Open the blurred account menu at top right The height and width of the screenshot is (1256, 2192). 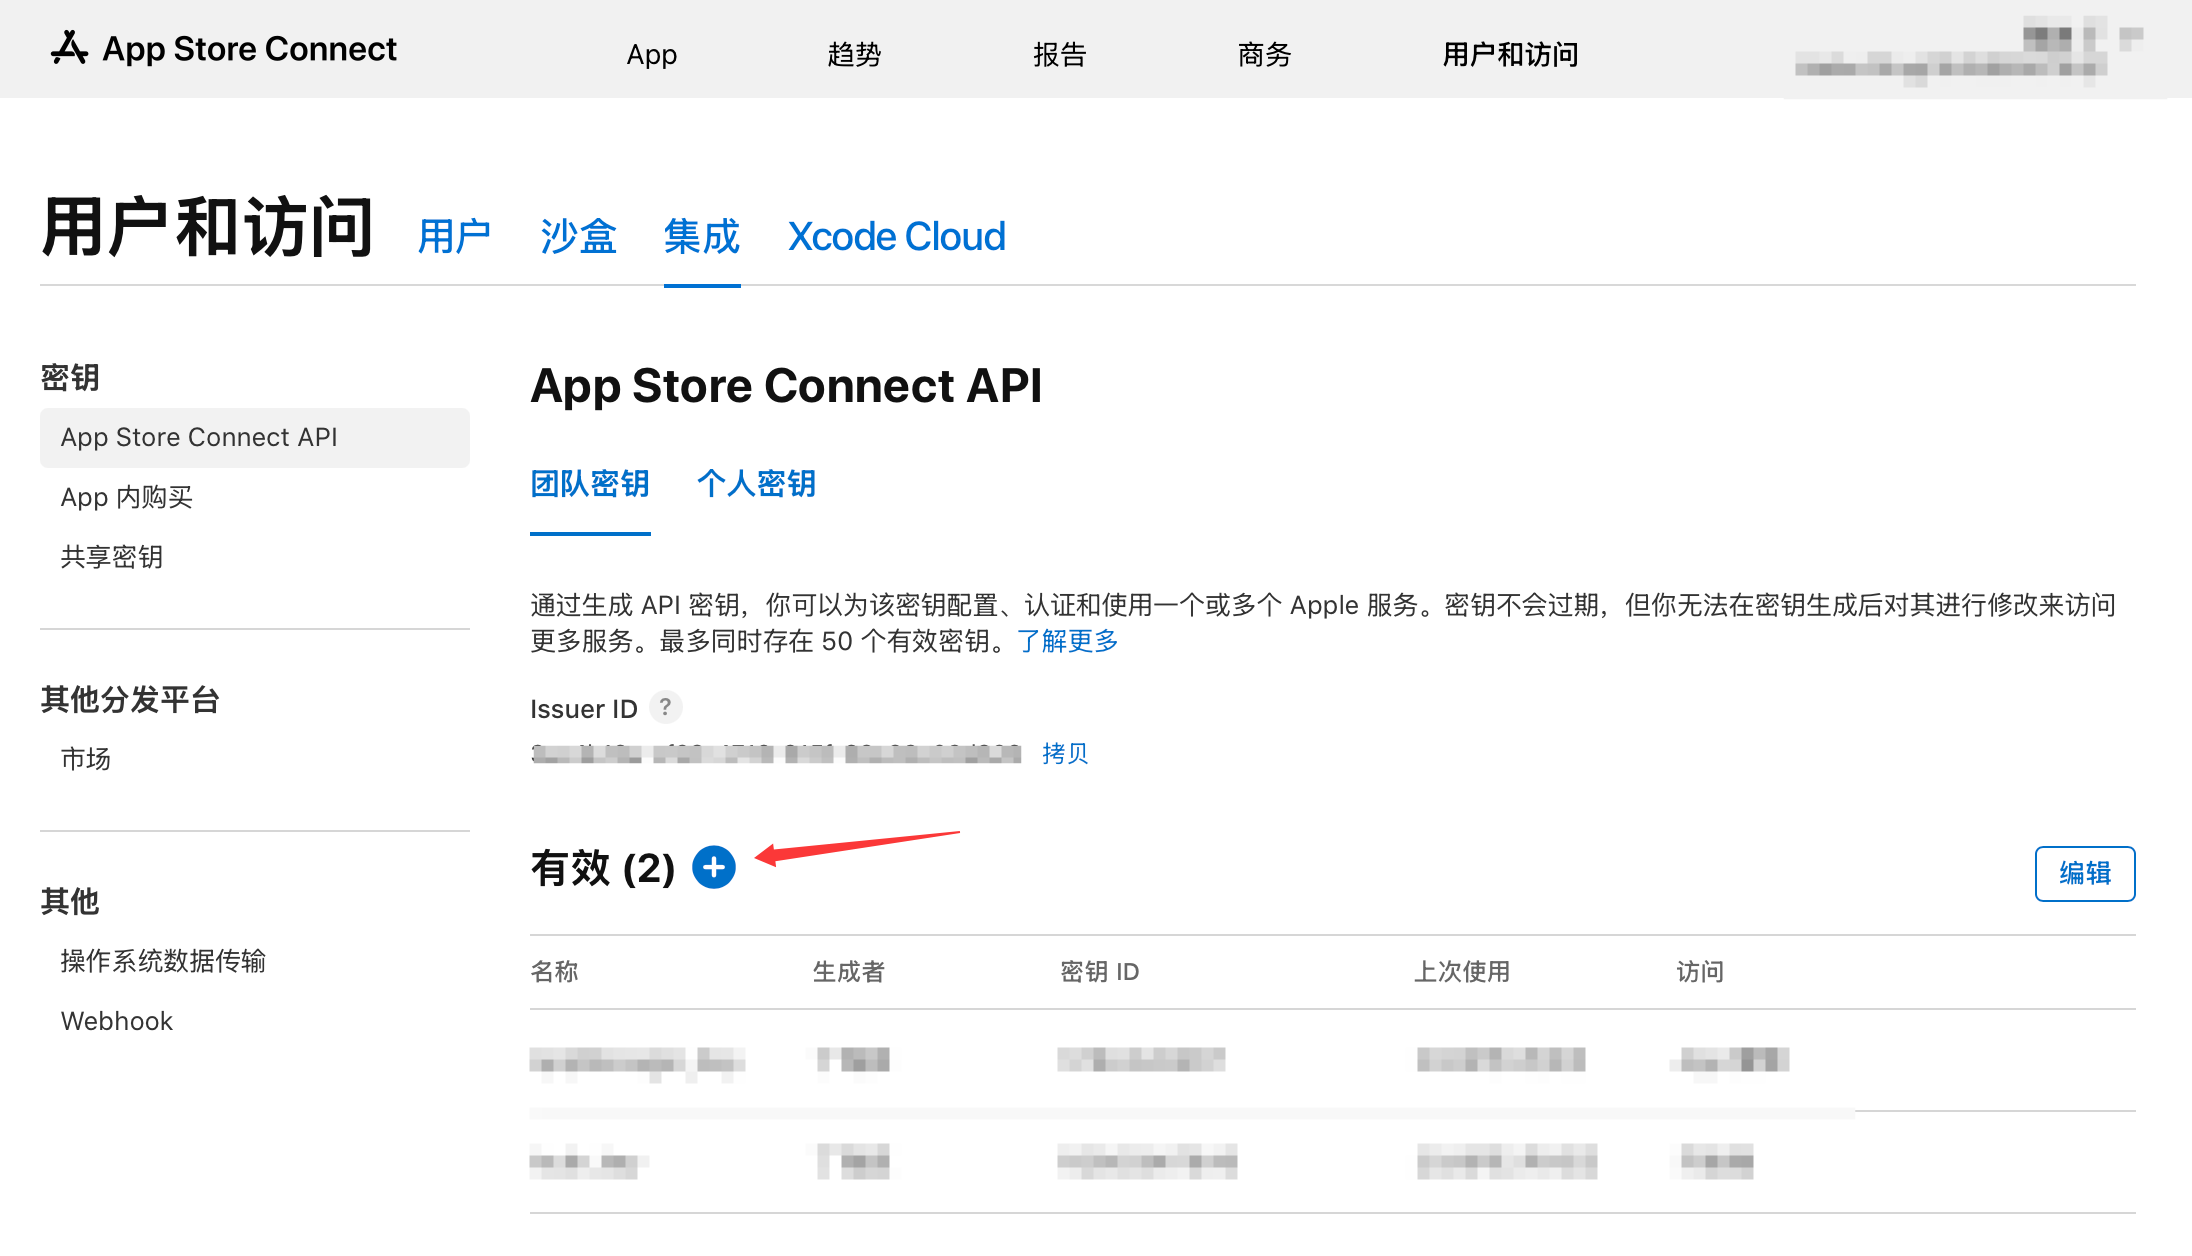[1968, 54]
